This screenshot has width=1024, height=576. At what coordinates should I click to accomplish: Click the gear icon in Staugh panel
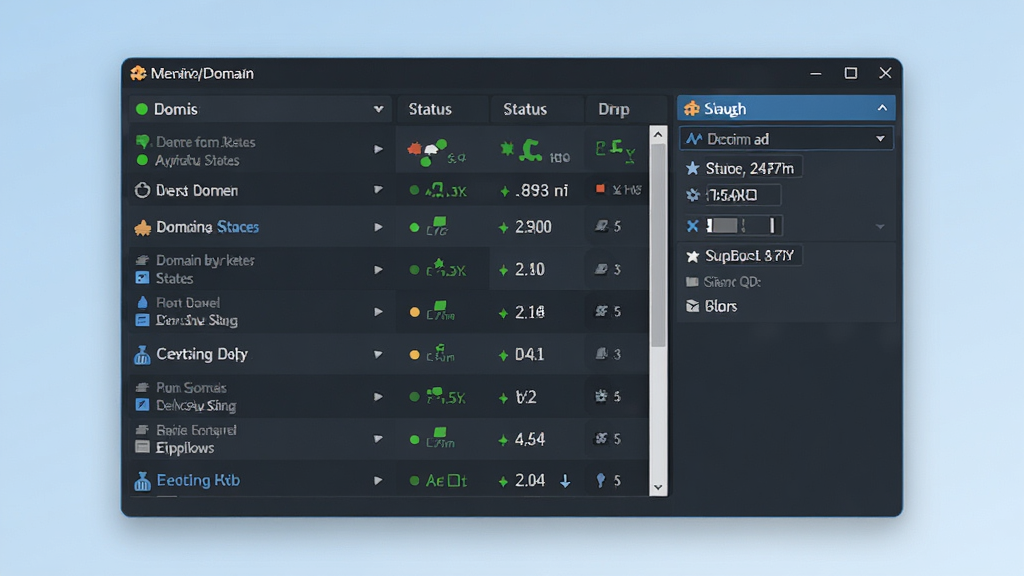[x=693, y=195]
